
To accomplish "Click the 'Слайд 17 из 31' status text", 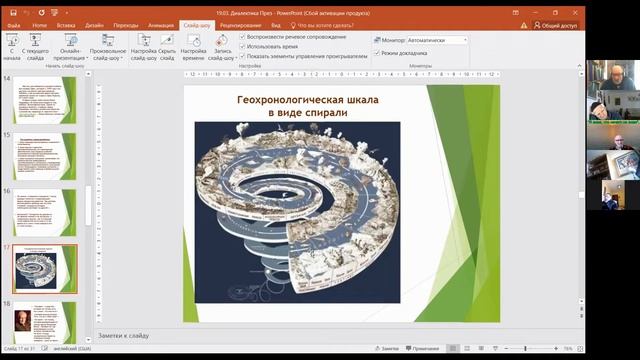I will pyautogui.click(x=19, y=349).
